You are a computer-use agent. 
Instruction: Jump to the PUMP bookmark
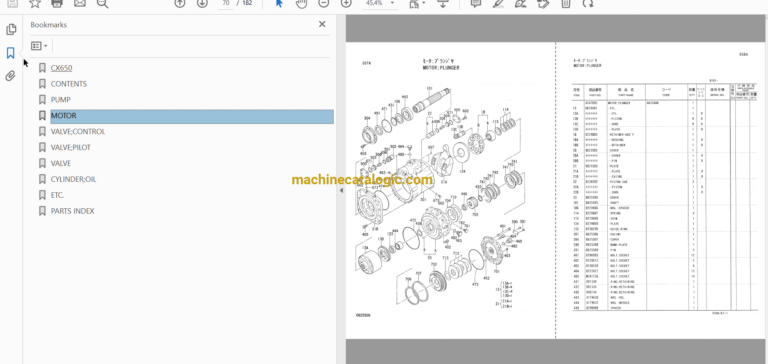(x=61, y=99)
